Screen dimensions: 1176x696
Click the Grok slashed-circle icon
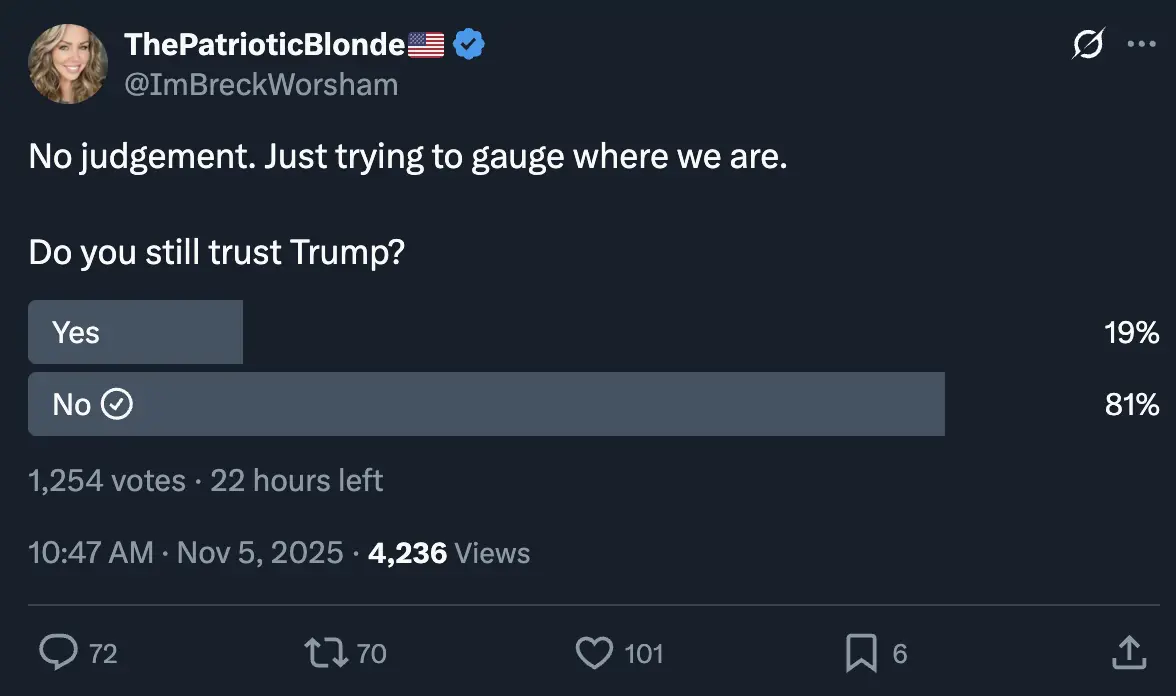point(1088,44)
